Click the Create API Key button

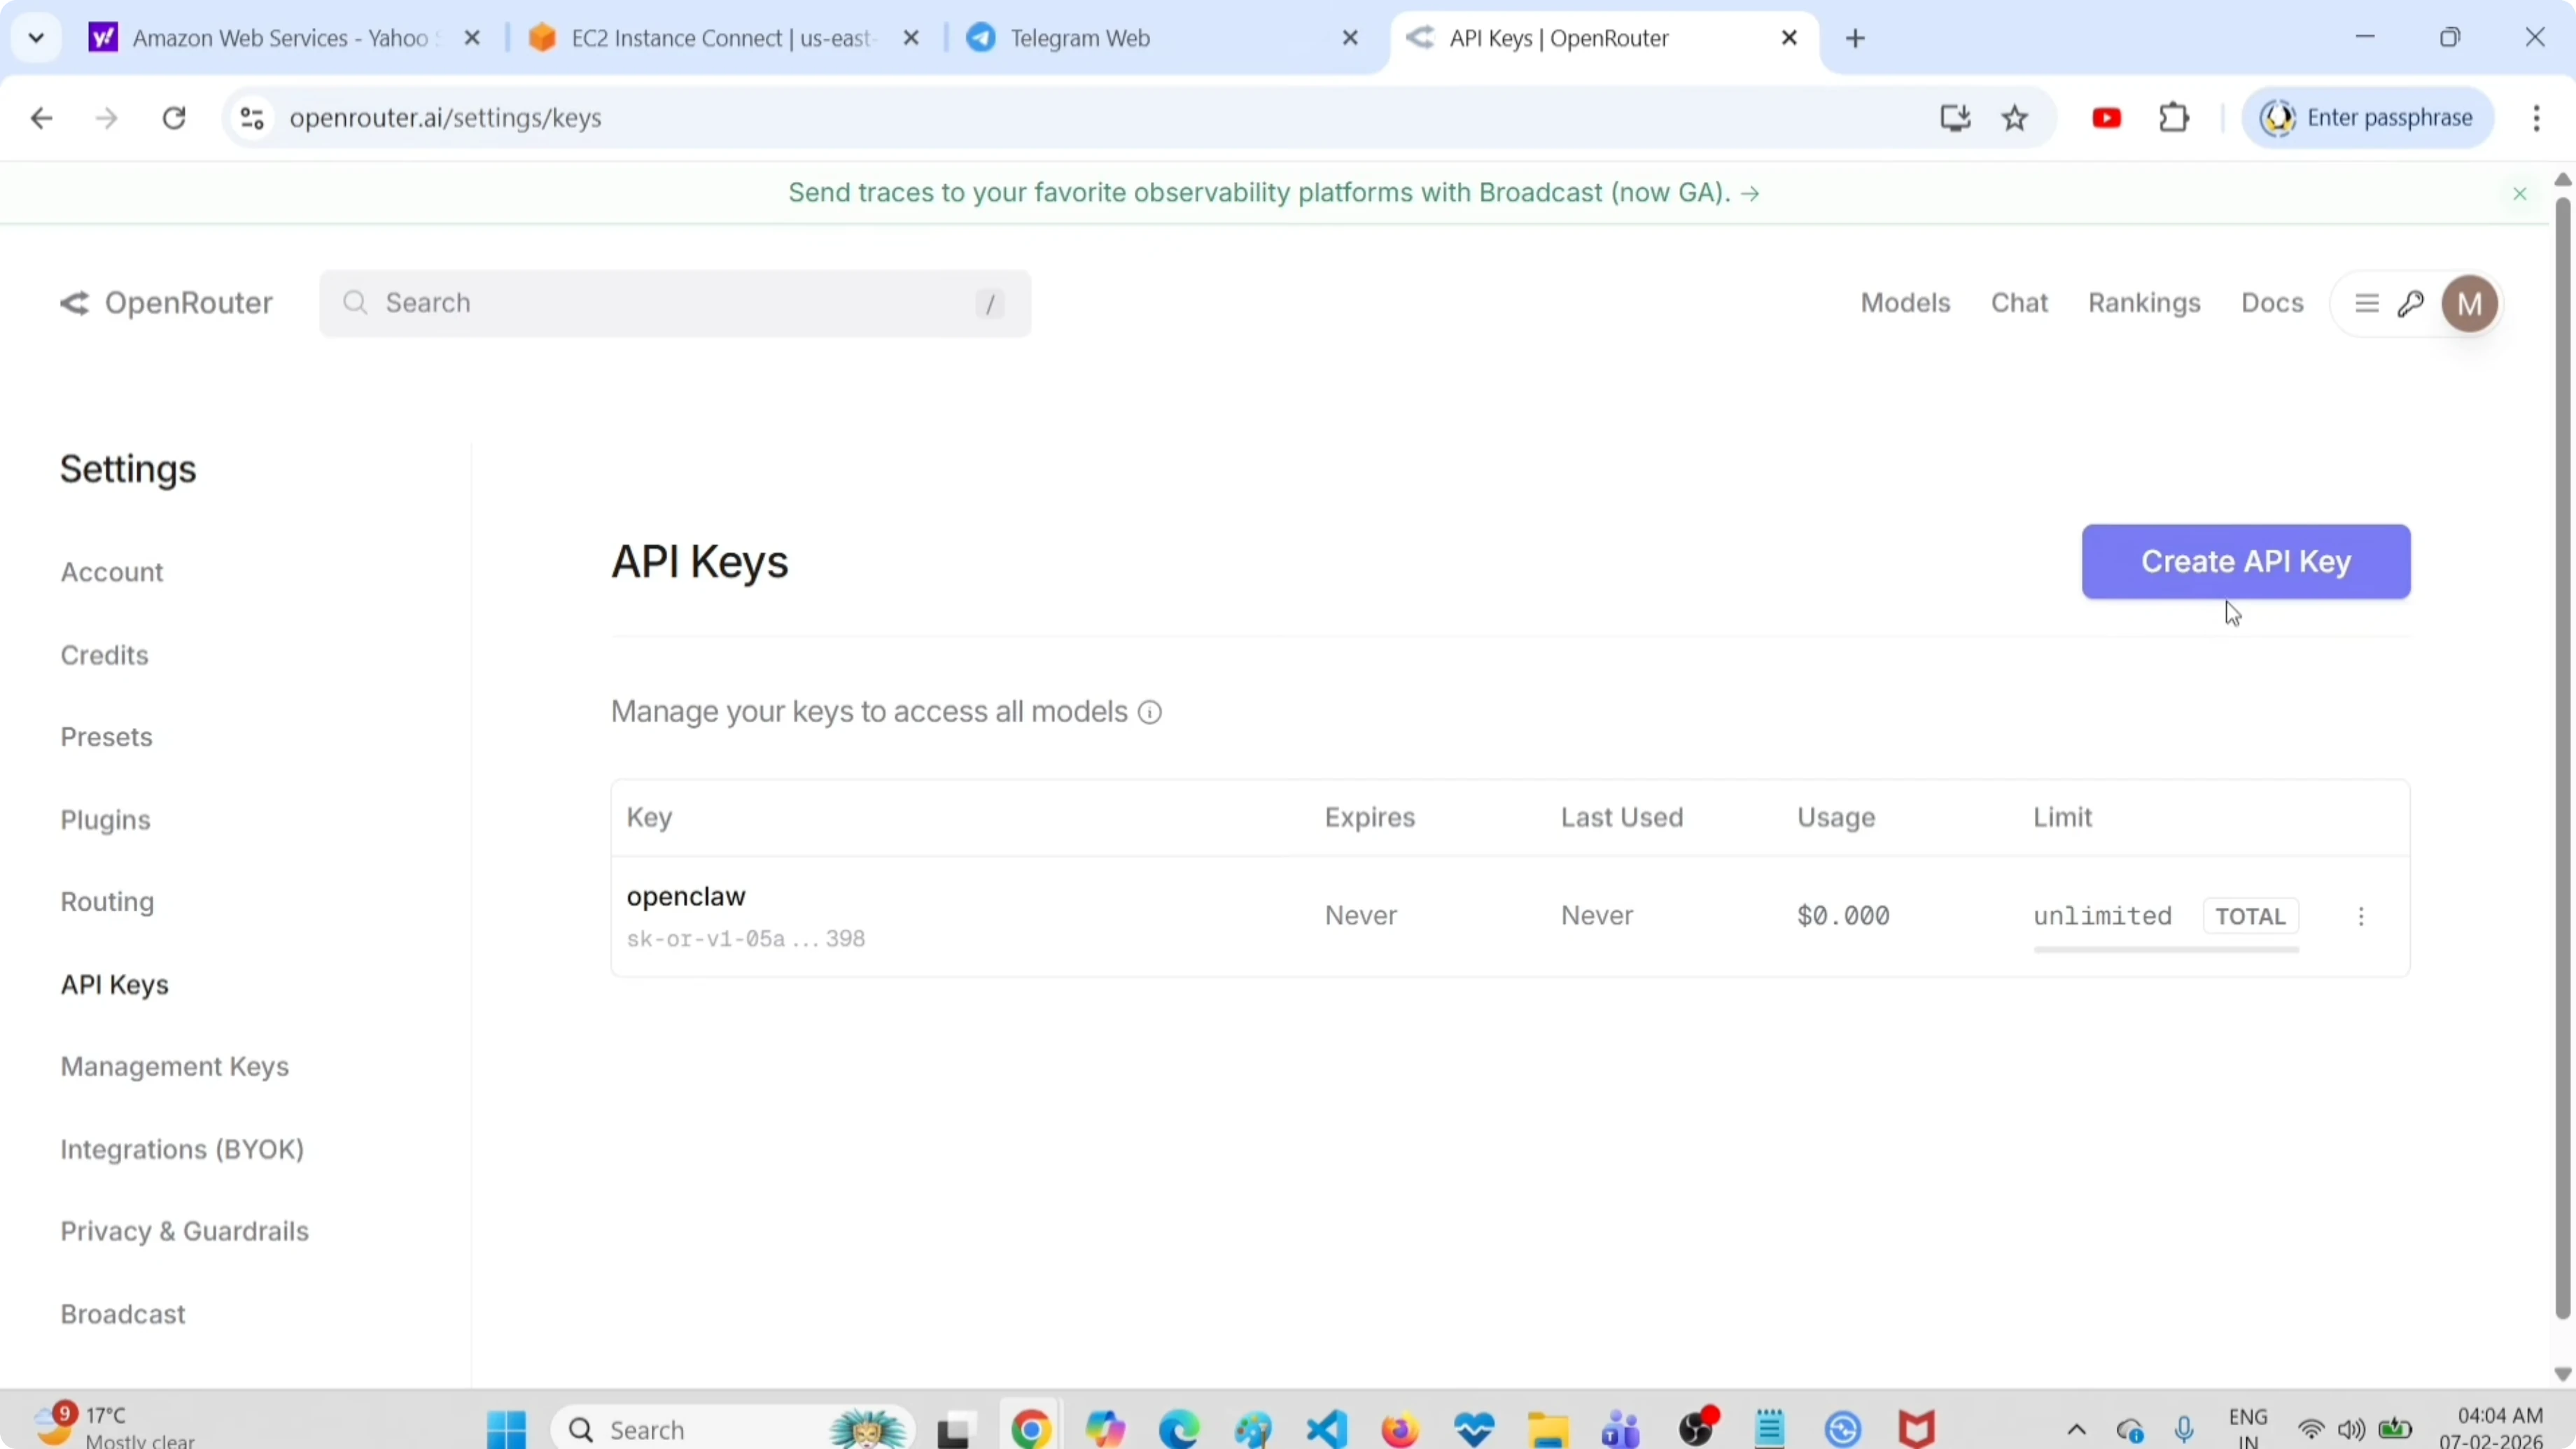(x=2245, y=561)
